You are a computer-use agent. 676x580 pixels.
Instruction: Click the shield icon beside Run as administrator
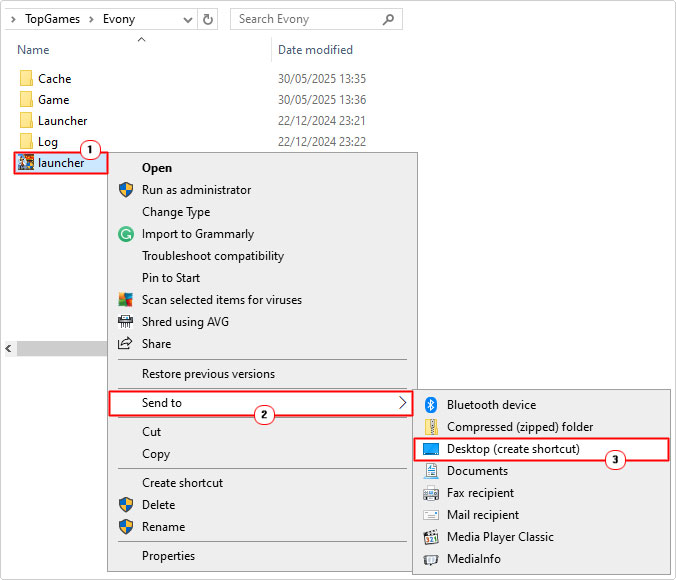pyautogui.click(x=126, y=190)
